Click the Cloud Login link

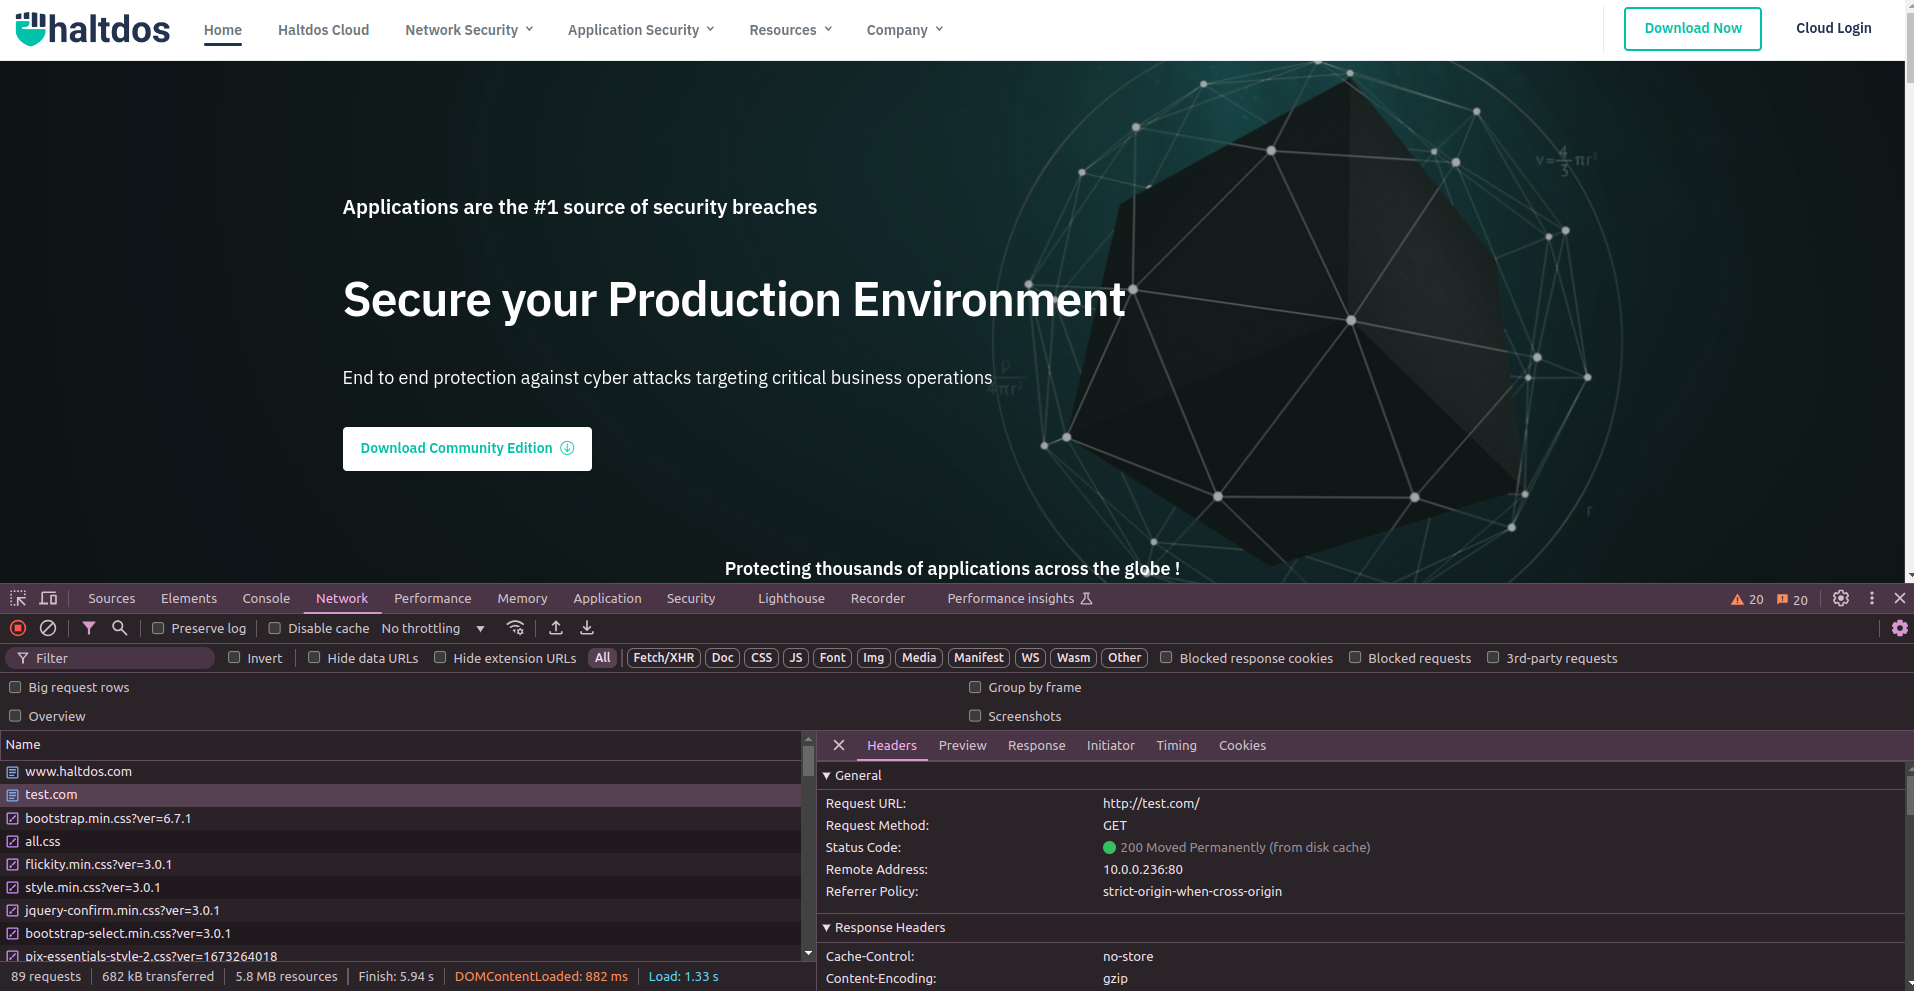[1833, 28]
